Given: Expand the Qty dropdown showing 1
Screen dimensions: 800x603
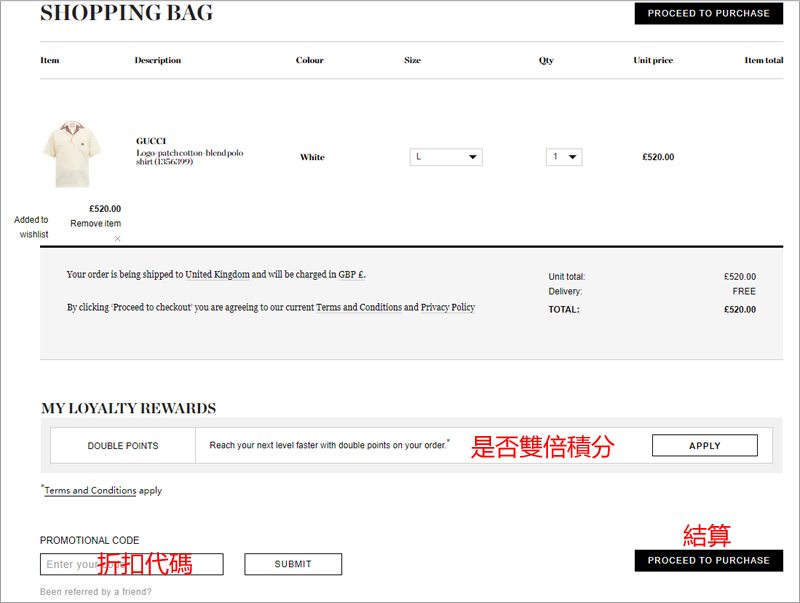Looking at the screenshot, I should (x=564, y=157).
